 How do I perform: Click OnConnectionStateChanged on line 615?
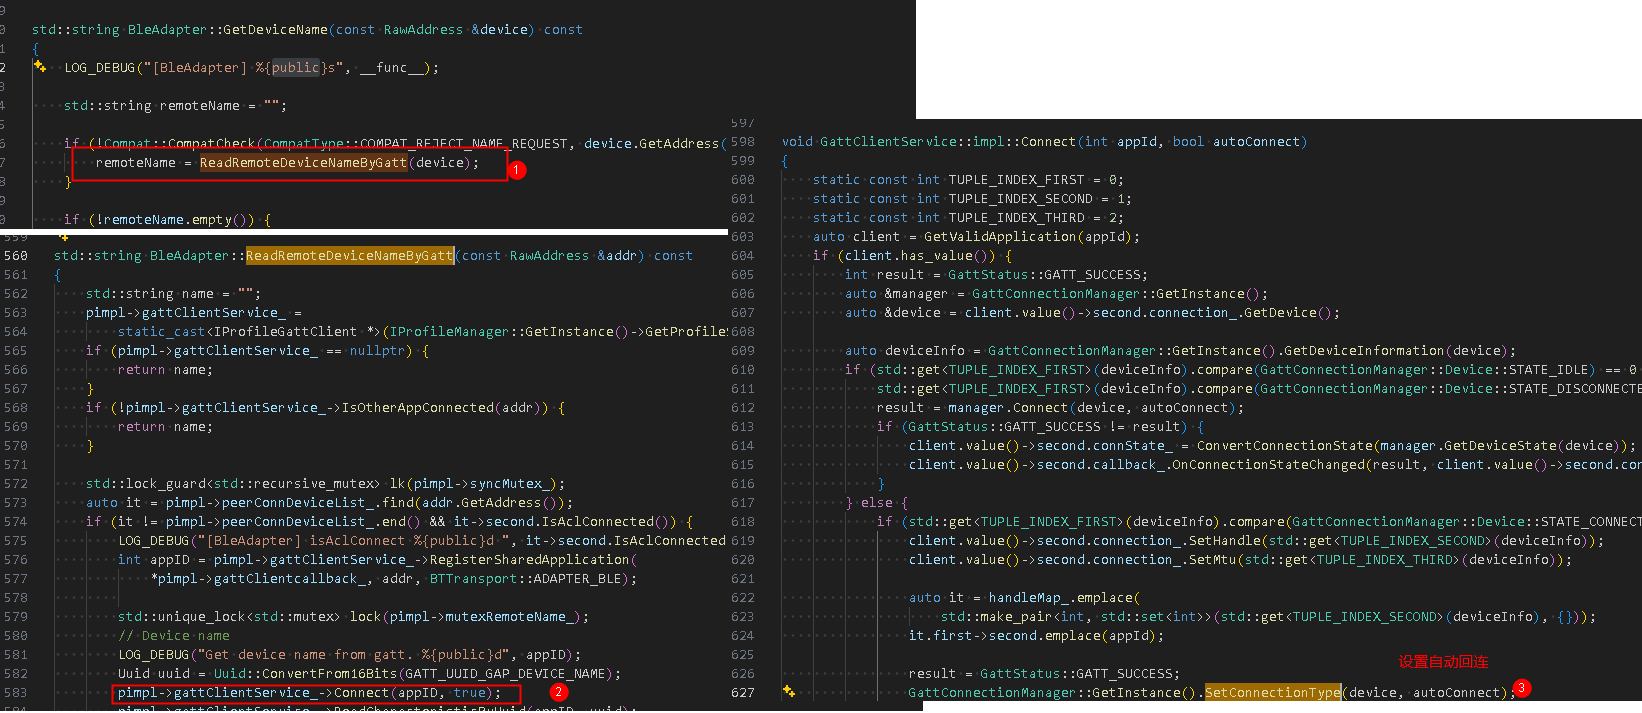(x=1268, y=464)
